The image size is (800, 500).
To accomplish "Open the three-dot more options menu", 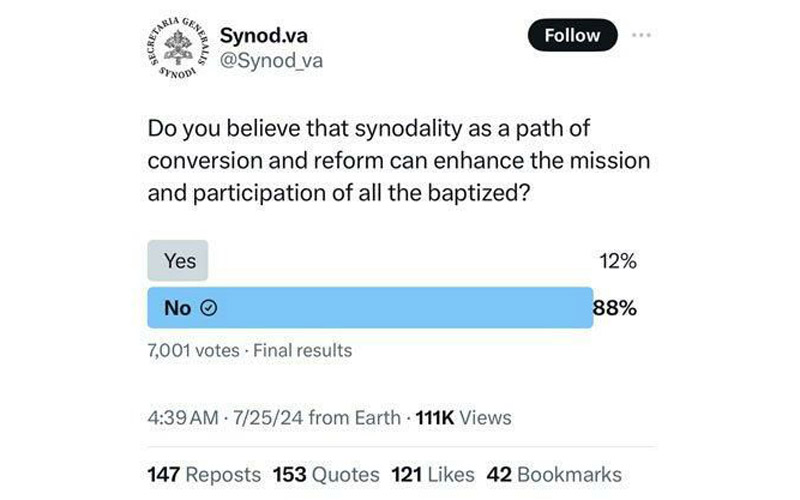I will coord(641,35).
